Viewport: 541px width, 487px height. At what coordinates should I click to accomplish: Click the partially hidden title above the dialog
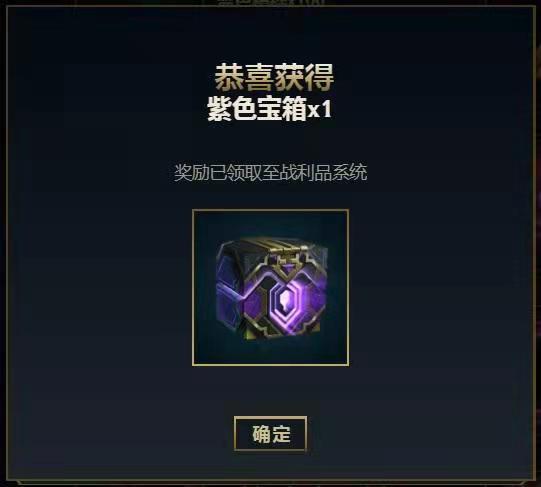[x=271, y=3]
